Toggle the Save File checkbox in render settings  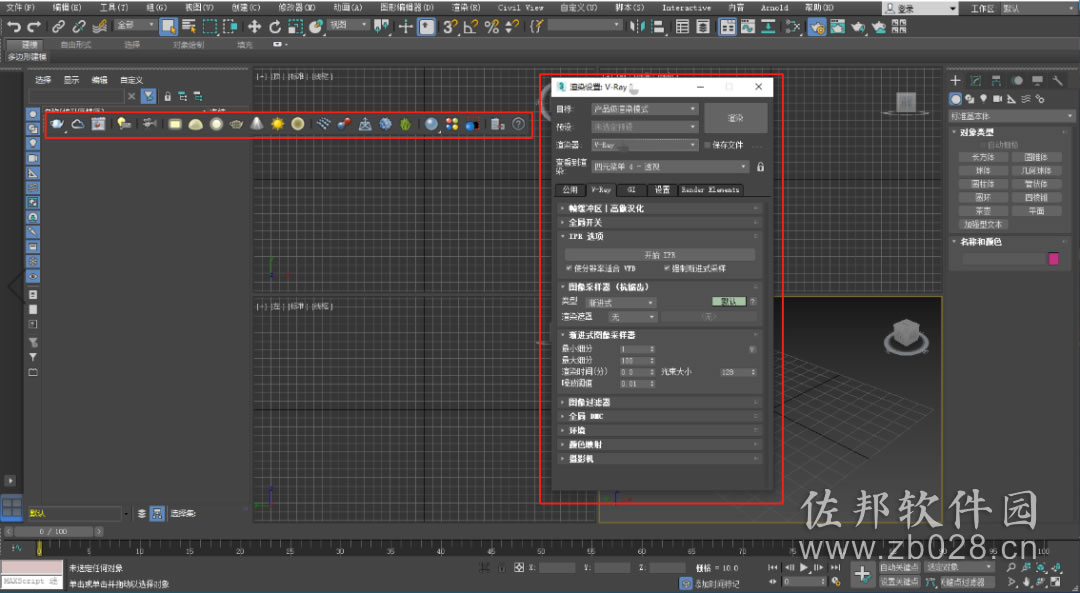[x=707, y=145]
